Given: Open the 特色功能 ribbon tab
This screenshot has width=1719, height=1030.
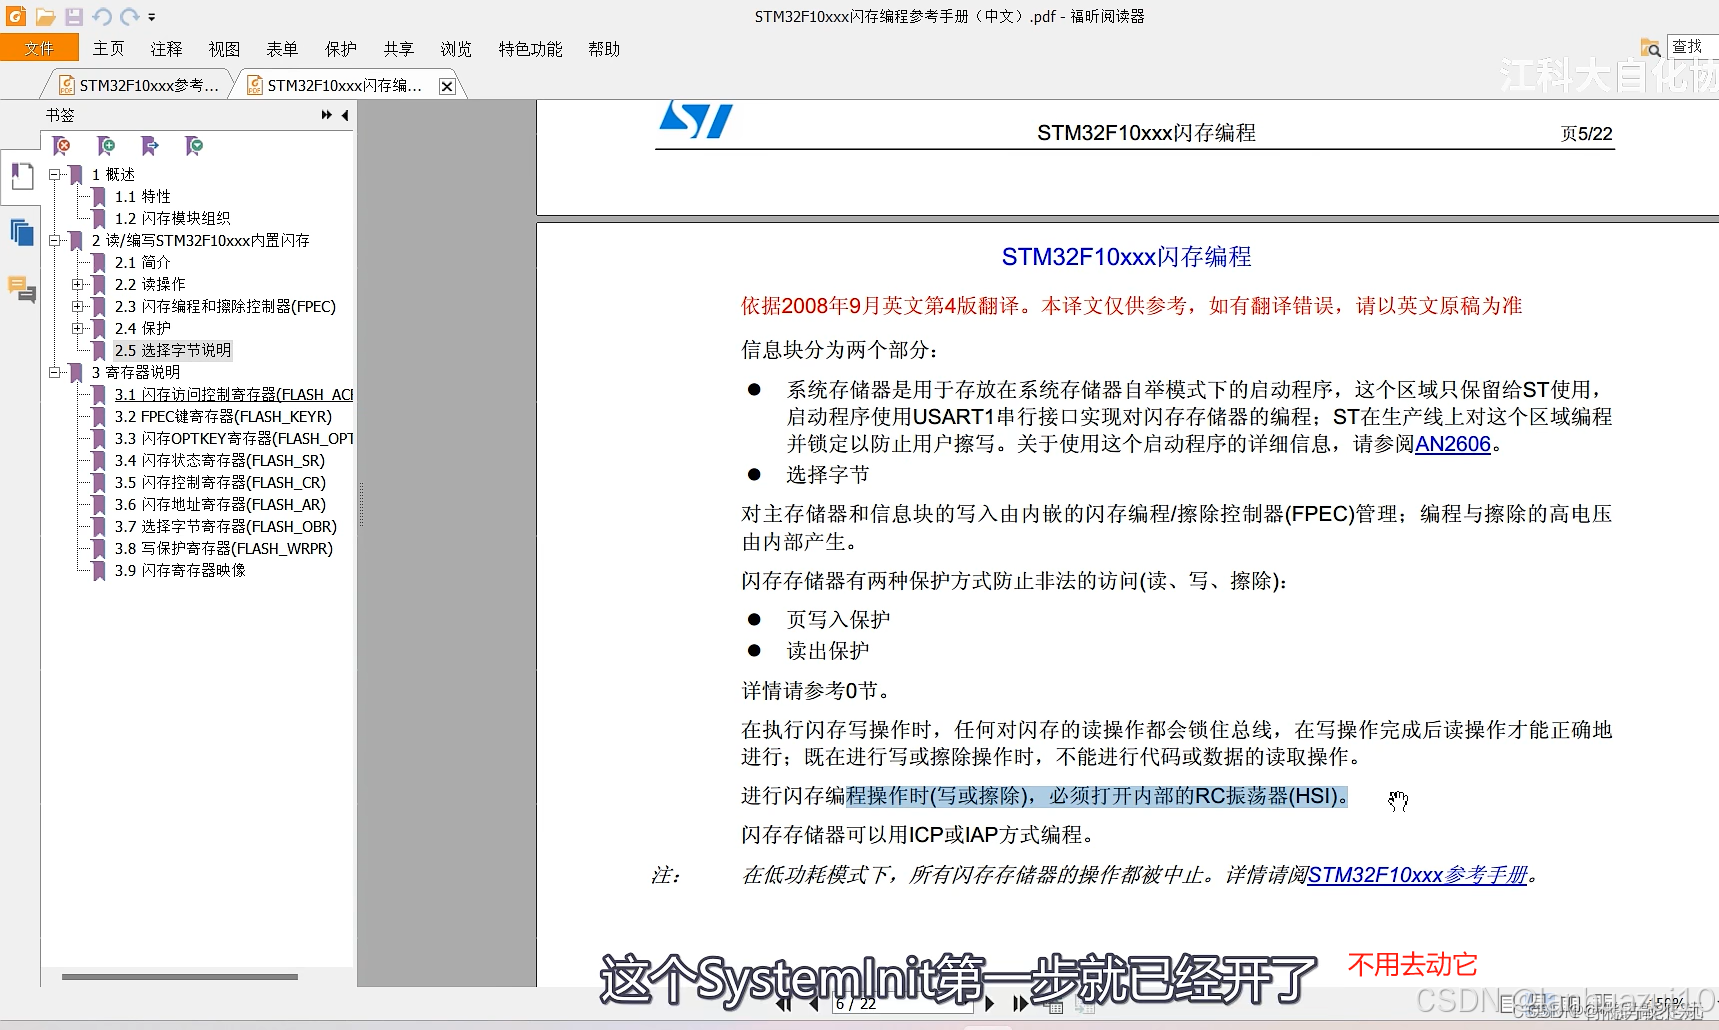Looking at the screenshot, I should (x=530, y=49).
